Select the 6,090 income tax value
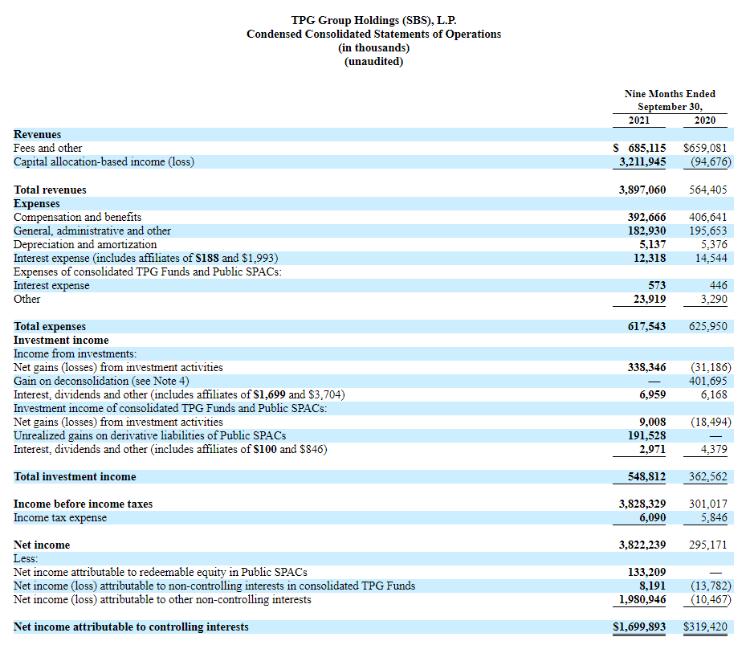The width and height of the screenshot is (750, 645). 652,518
